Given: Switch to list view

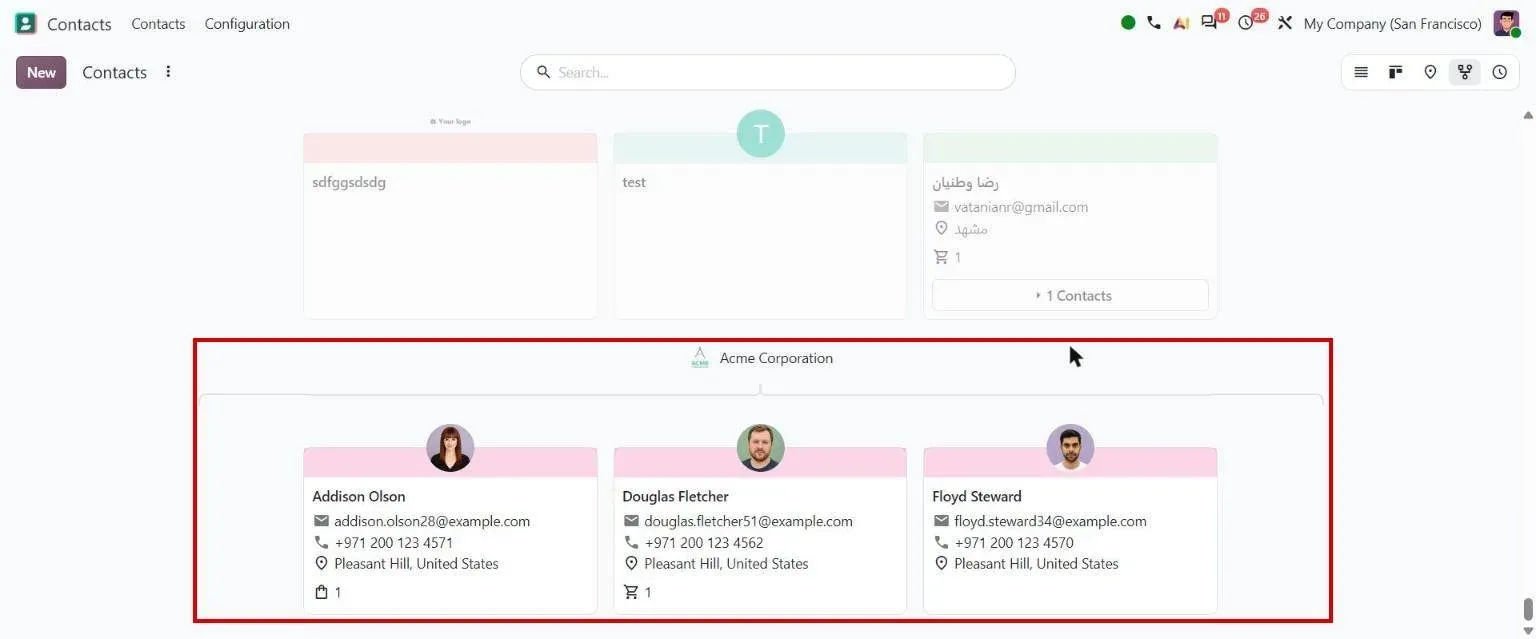Looking at the screenshot, I should point(1361,72).
